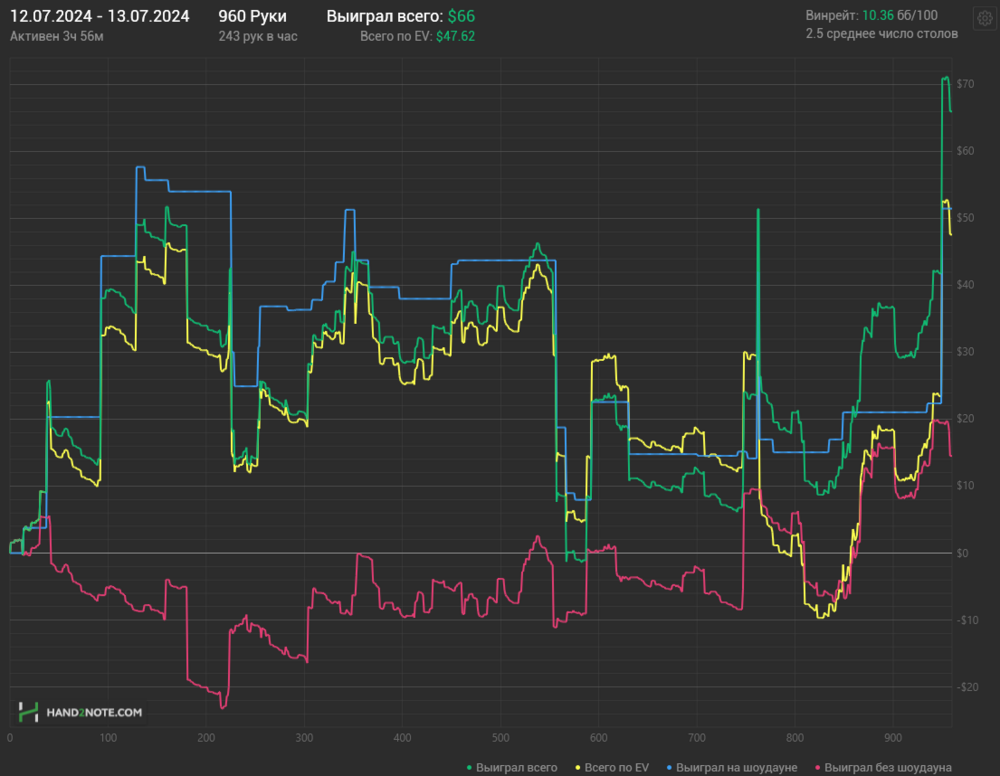Toggle the "Выиграл без шоудауна" legend series
The height and width of the screenshot is (776, 1000).
[883, 768]
